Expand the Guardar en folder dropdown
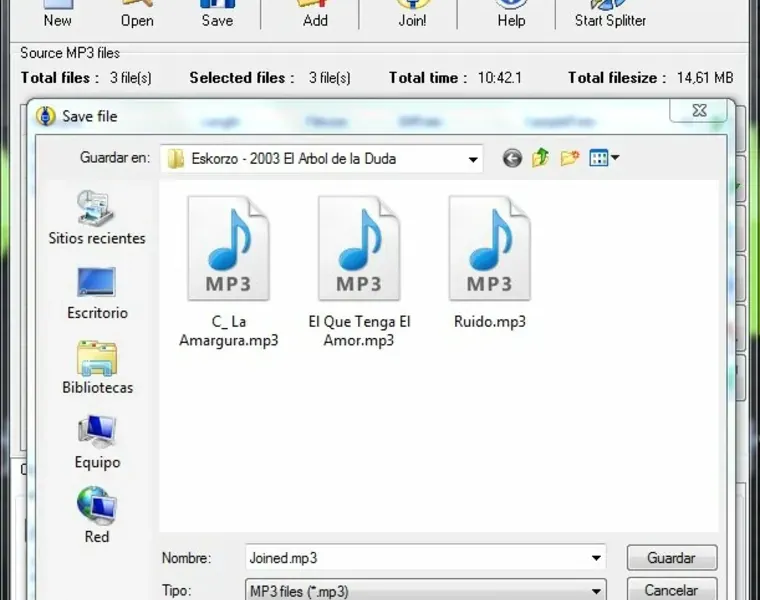 473,159
